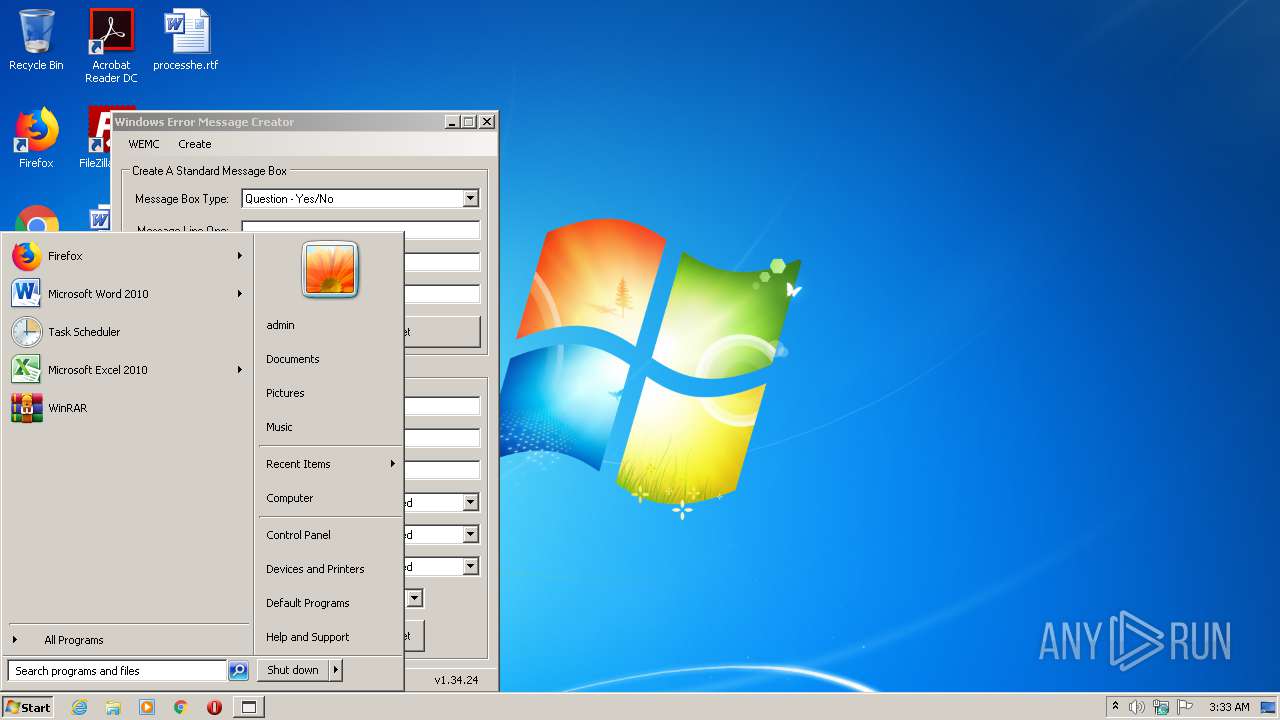Open the network tray icon
The height and width of the screenshot is (720, 1280).
1161,707
